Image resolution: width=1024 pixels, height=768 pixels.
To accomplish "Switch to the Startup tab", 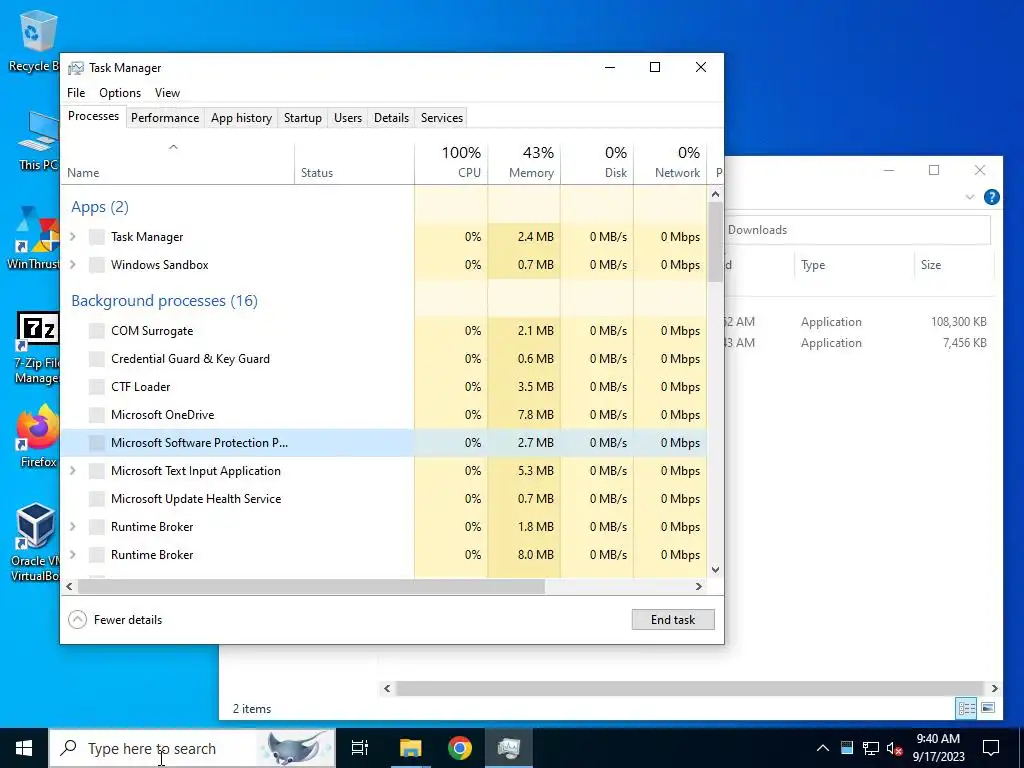I will (302, 118).
